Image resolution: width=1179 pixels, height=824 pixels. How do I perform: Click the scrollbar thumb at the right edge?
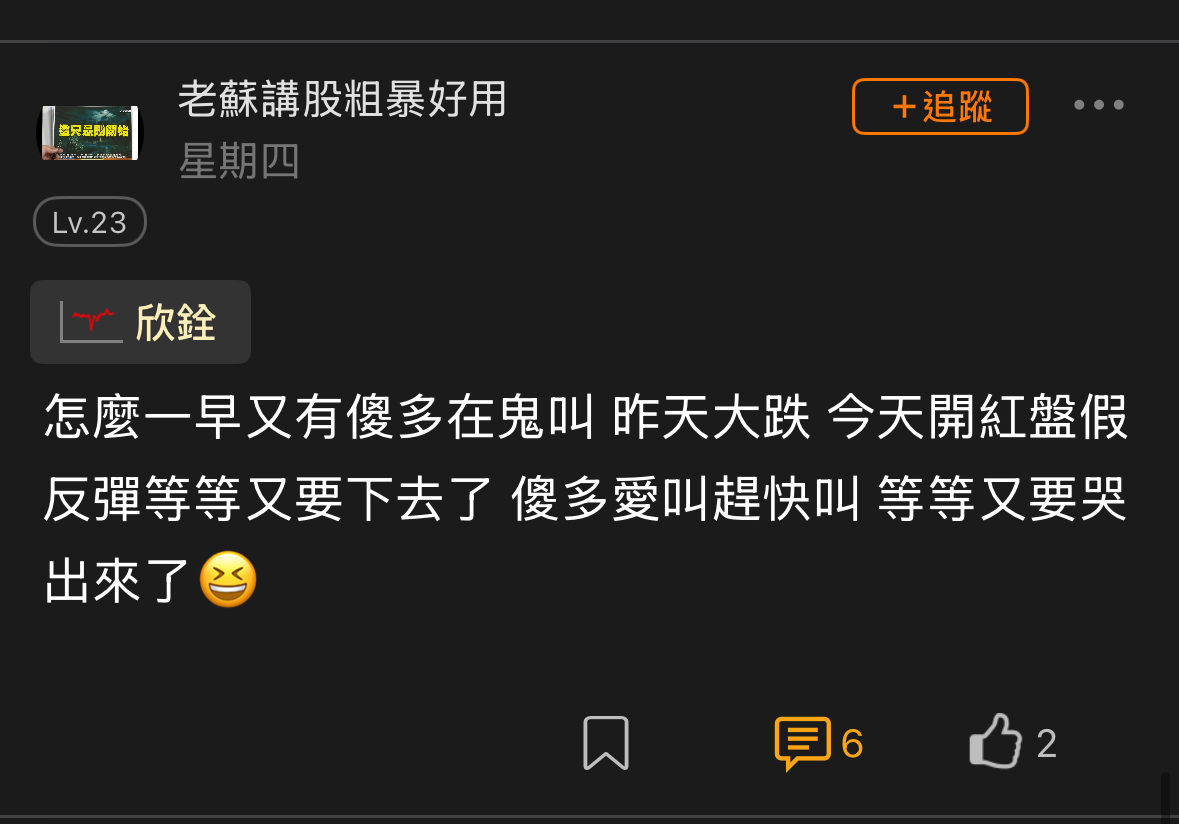click(1165, 797)
